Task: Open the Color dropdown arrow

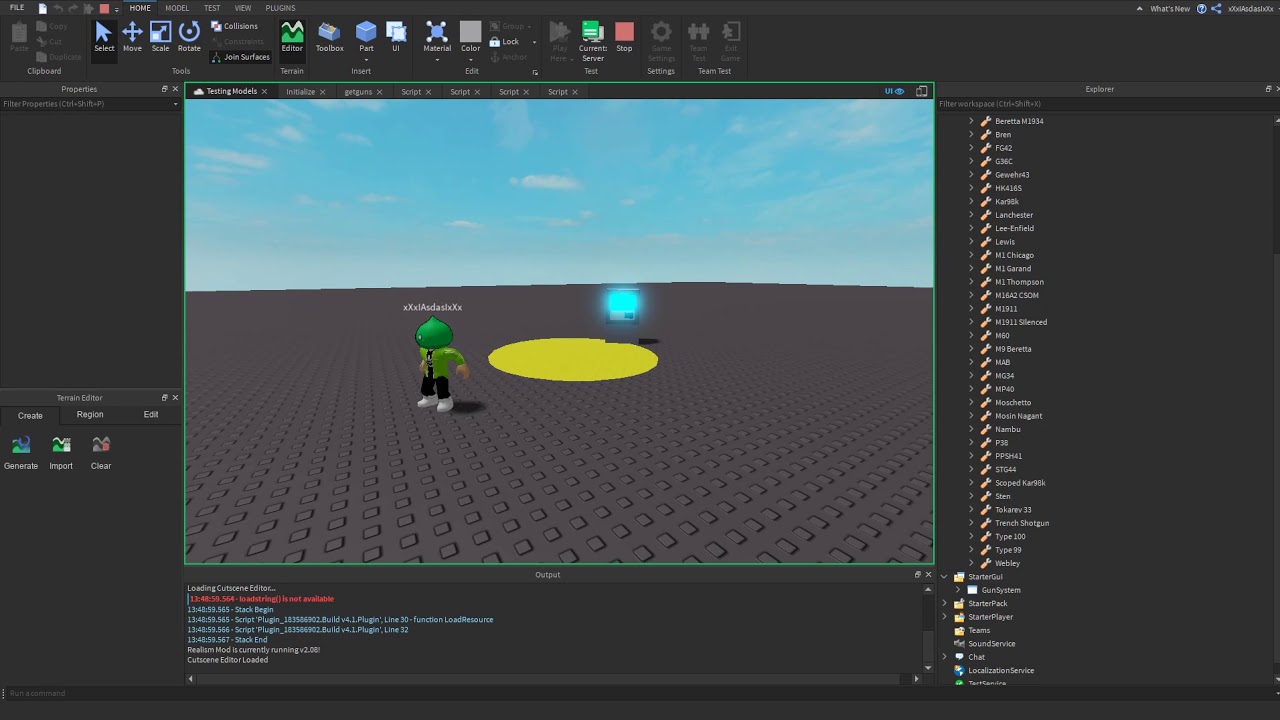Action: click(x=470, y=60)
